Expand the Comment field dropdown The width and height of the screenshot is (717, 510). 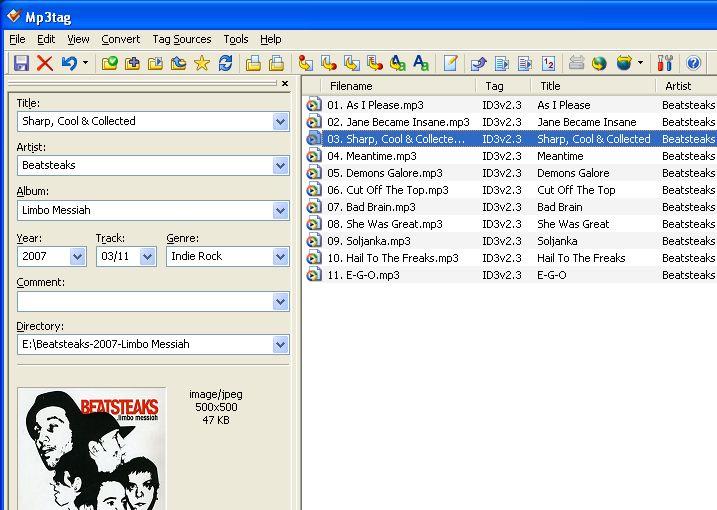click(x=281, y=302)
